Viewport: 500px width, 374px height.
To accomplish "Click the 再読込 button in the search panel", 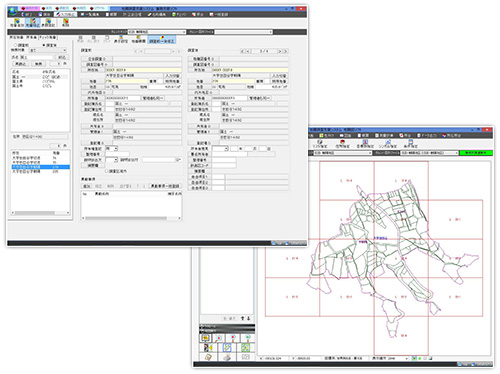I will tap(20, 63).
